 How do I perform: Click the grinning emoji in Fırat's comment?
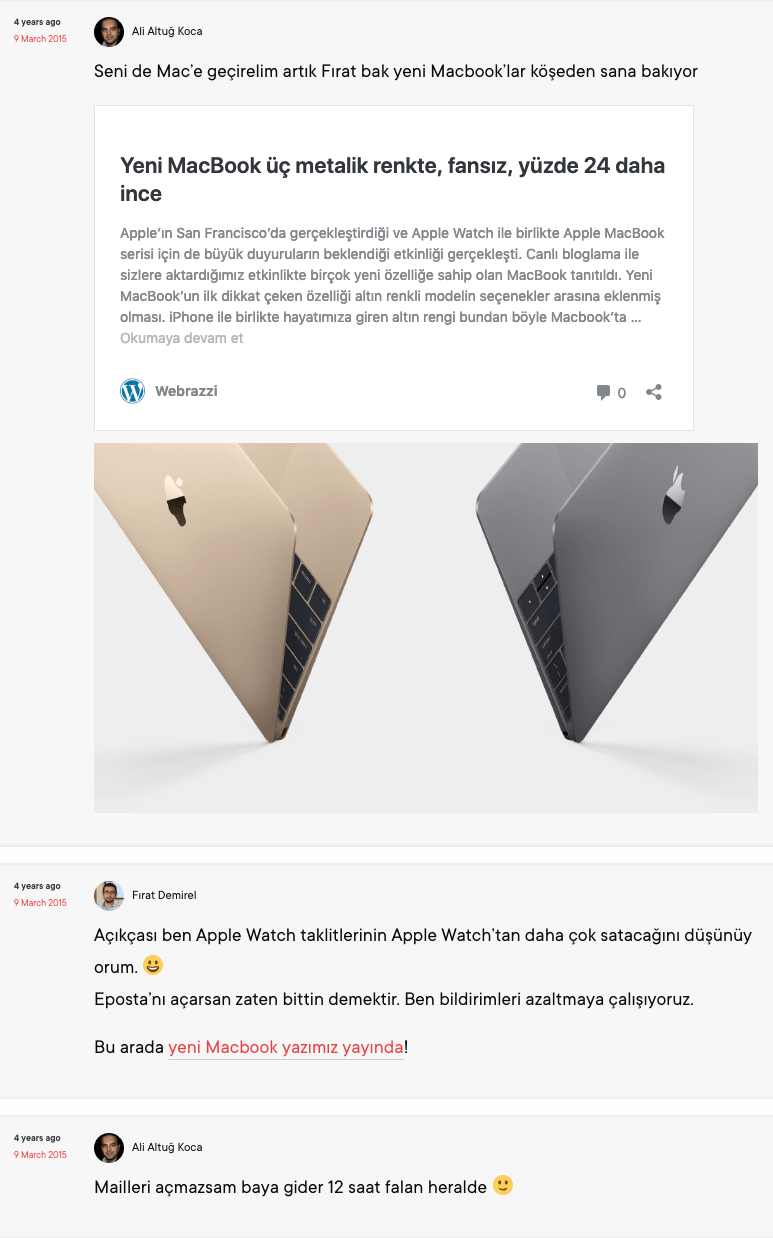click(152, 966)
